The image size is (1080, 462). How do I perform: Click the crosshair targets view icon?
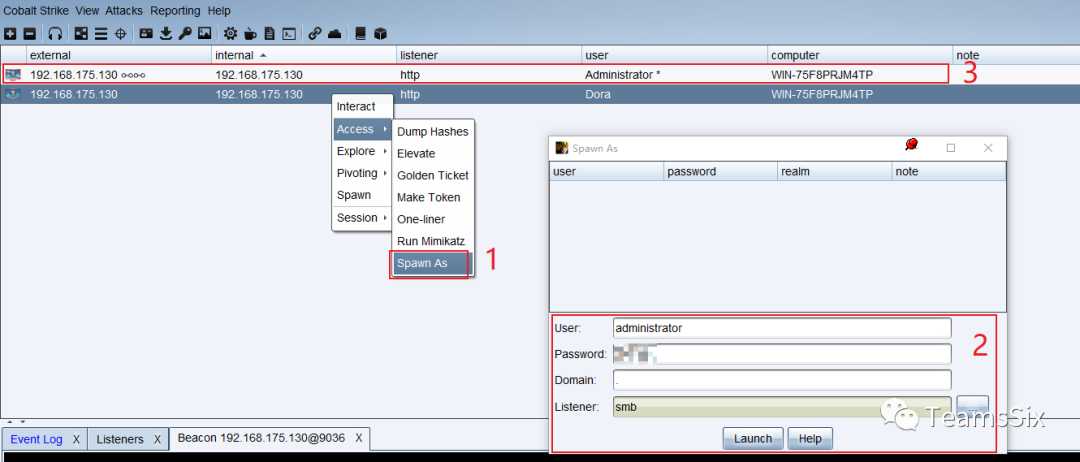(x=120, y=33)
